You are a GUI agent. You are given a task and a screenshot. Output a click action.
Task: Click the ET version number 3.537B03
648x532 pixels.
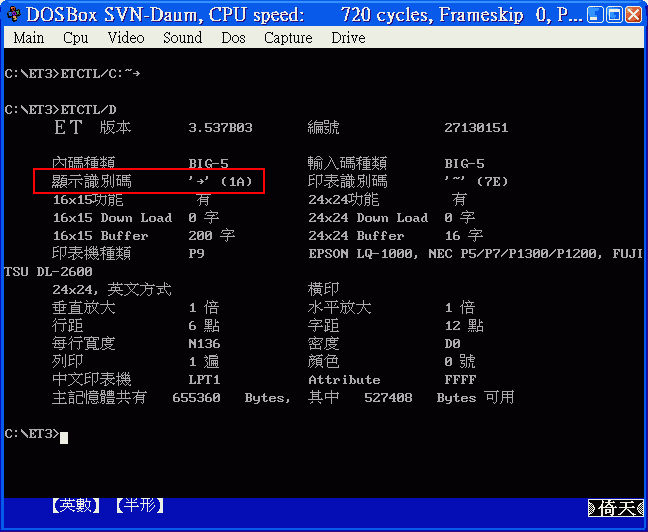pyautogui.click(x=220, y=128)
